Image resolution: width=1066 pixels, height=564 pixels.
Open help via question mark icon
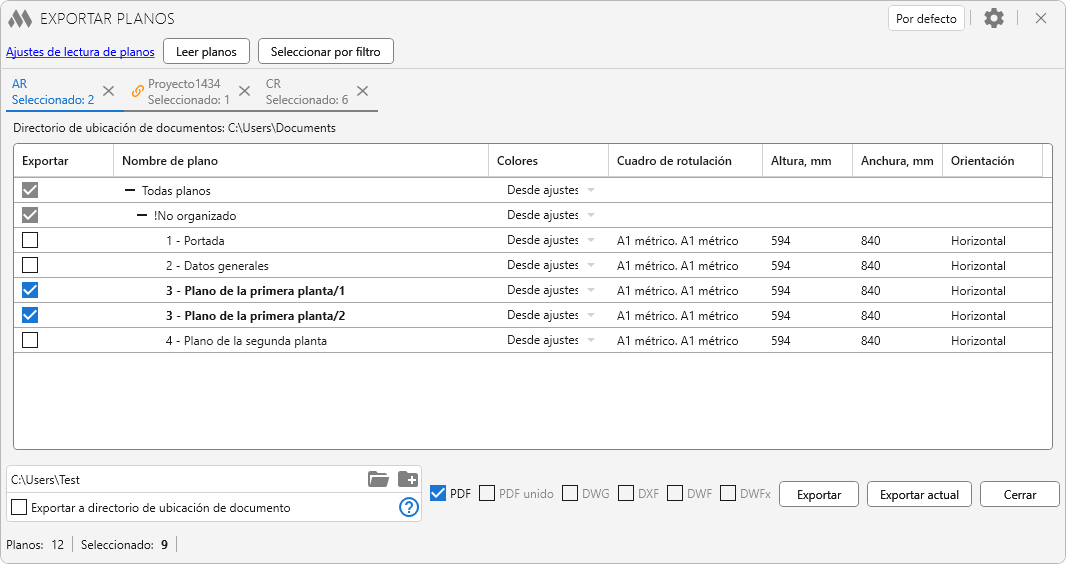click(x=408, y=507)
